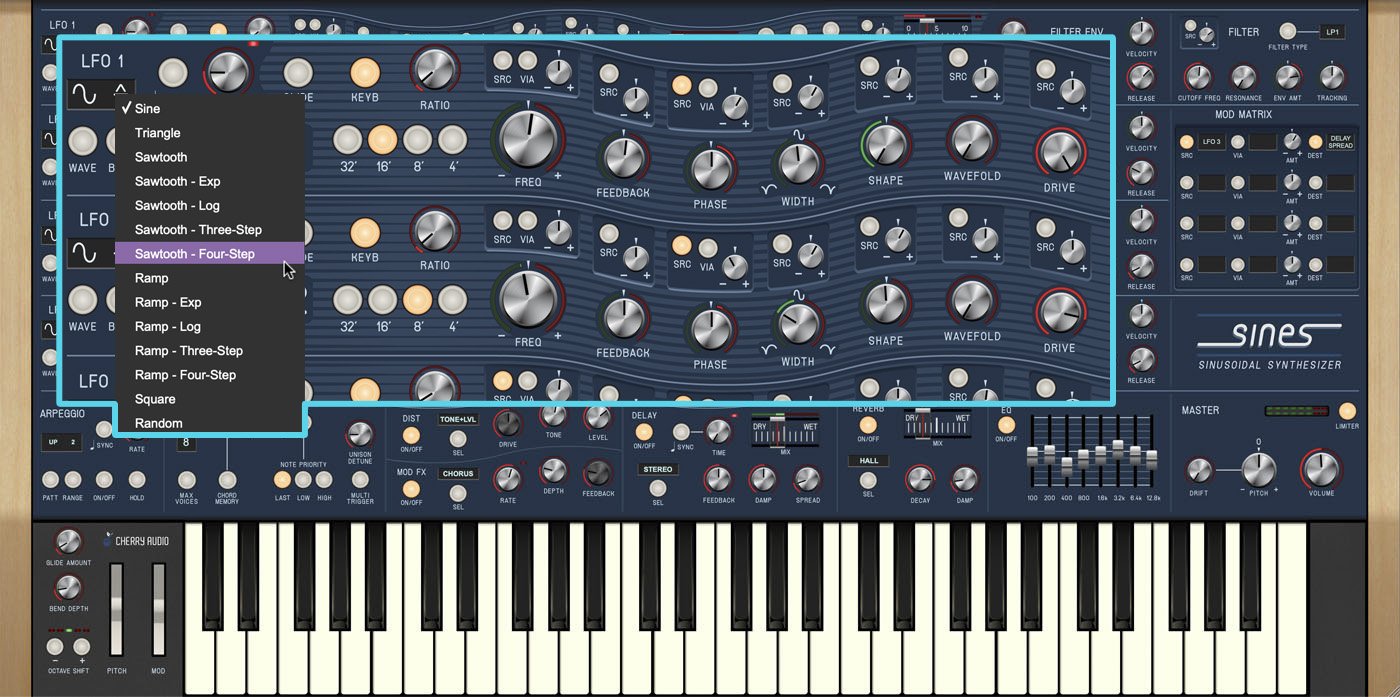Toggle the reverb ON/OFF button

point(868,426)
